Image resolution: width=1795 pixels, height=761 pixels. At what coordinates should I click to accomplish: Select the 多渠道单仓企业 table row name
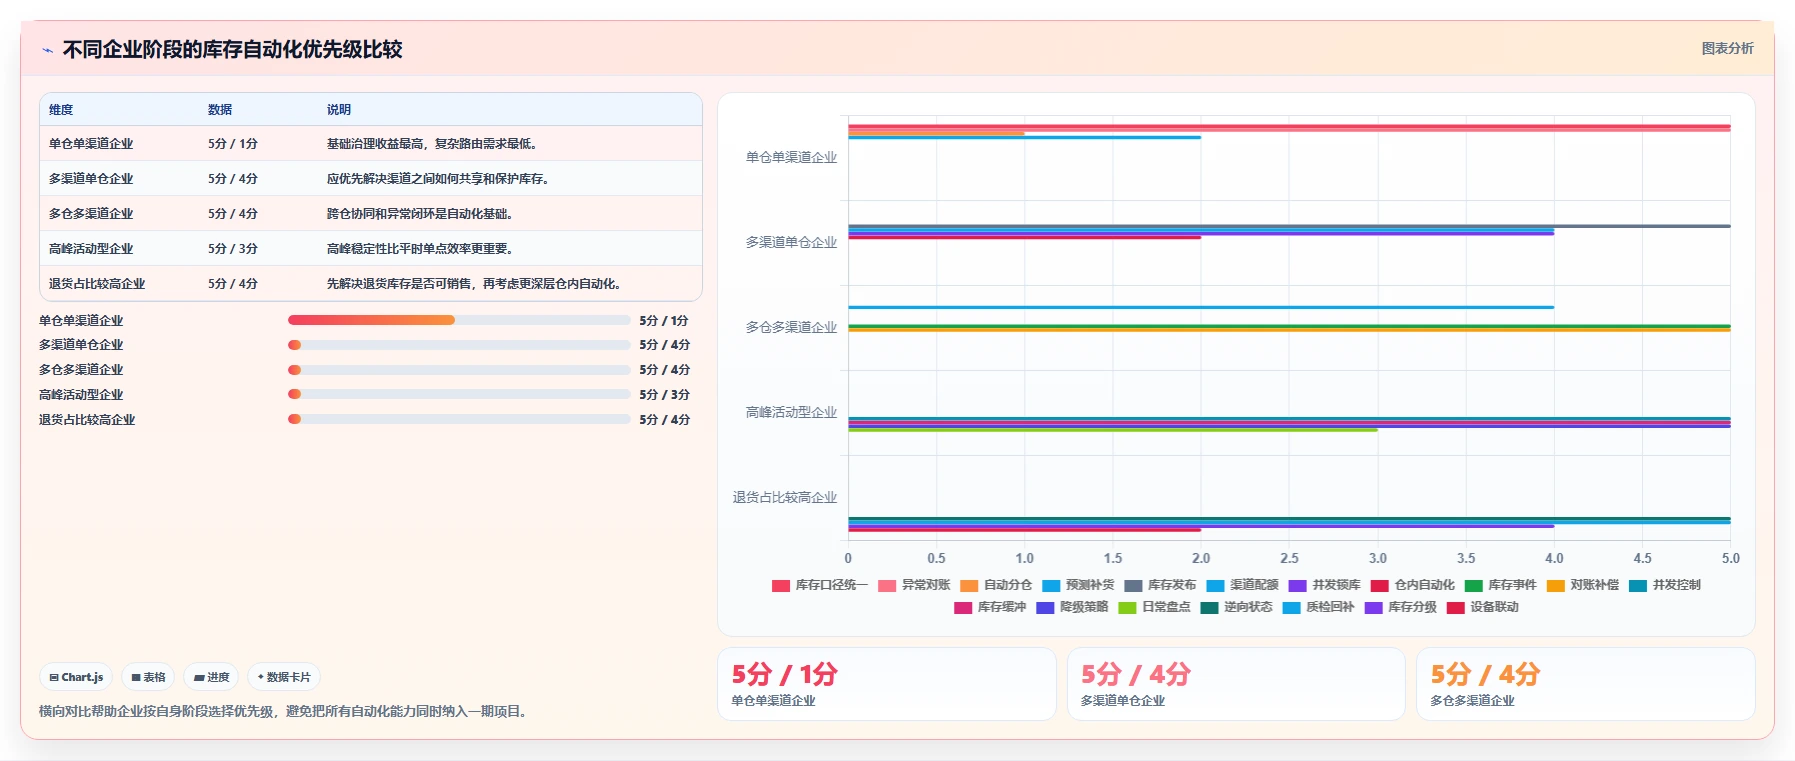coord(91,179)
